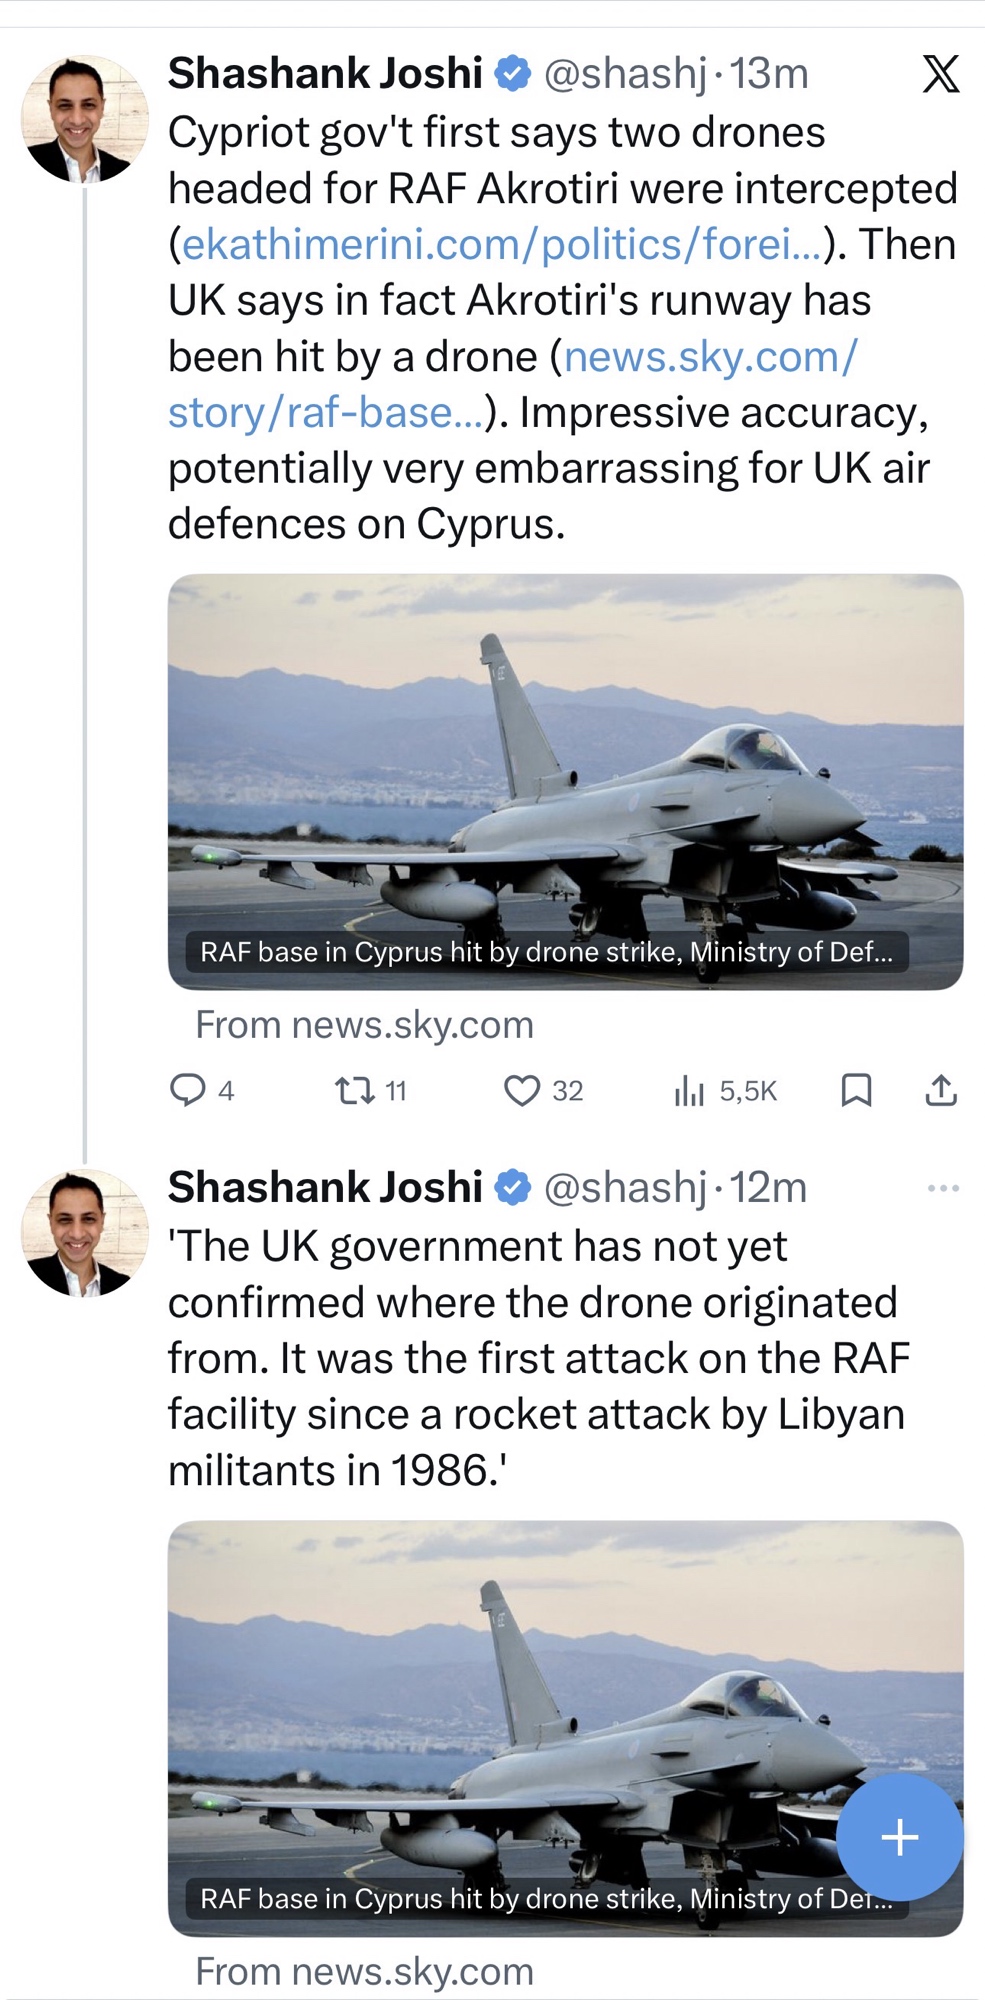Share the first tweet
Image resolution: width=985 pixels, height=2000 pixels.
click(x=940, y=1089)
